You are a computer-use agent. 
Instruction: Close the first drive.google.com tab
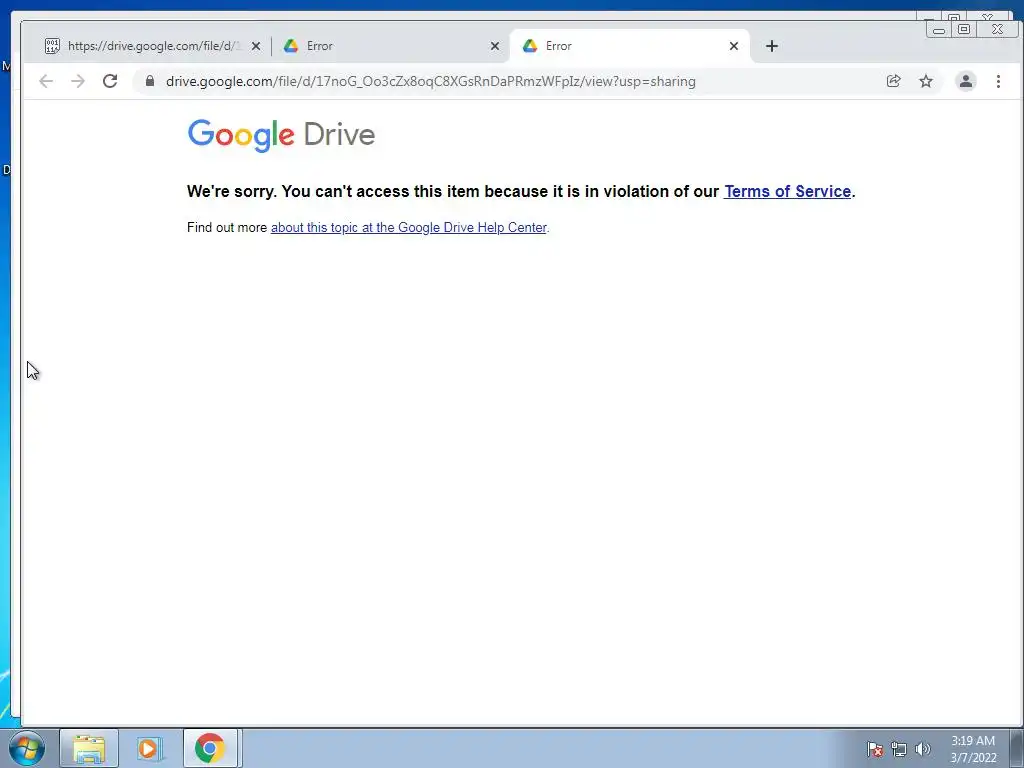(256, 46)
